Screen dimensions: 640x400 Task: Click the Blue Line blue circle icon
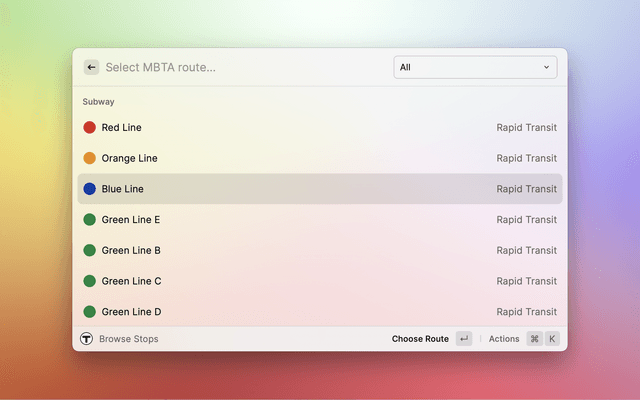point(89,189)
